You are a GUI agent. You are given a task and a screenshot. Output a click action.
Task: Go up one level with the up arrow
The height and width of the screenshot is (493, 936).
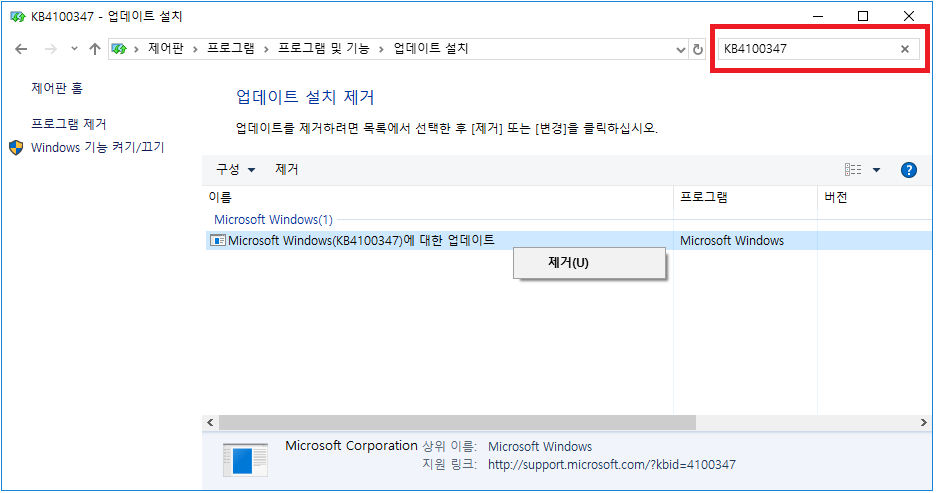tap(94, 49)
